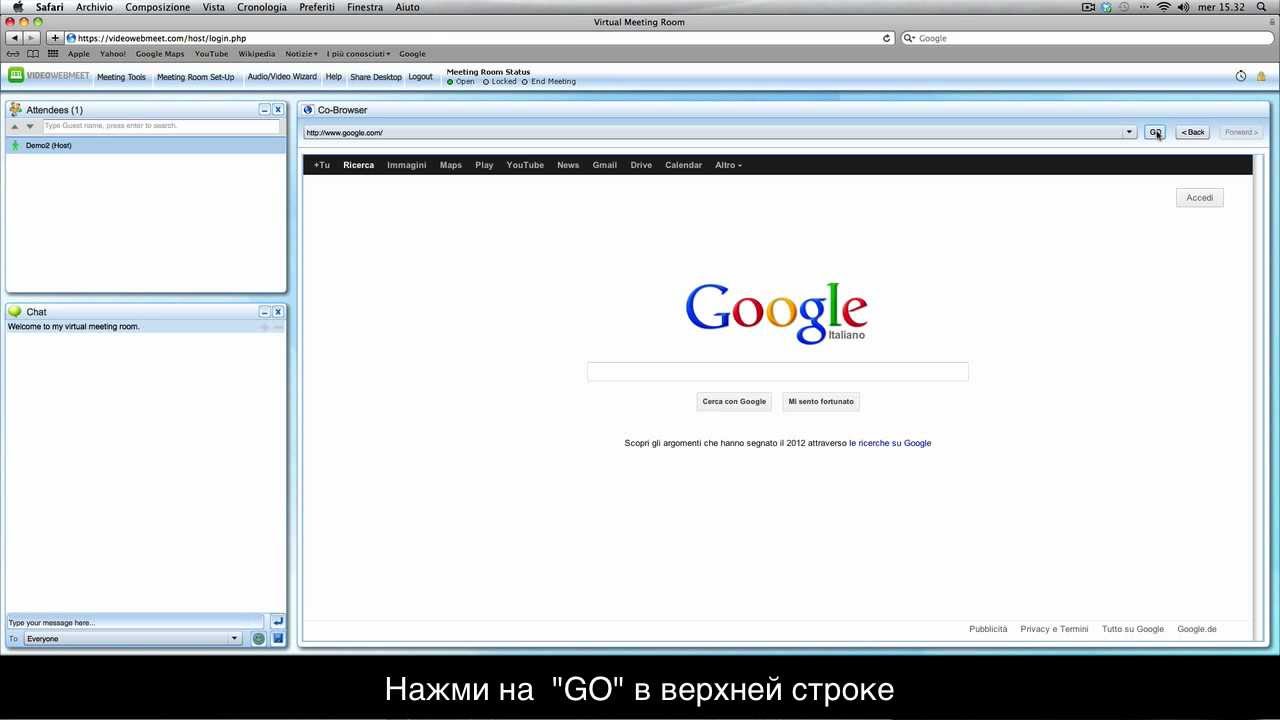Click the yellow lock icon

click(x=1261, y=76)
